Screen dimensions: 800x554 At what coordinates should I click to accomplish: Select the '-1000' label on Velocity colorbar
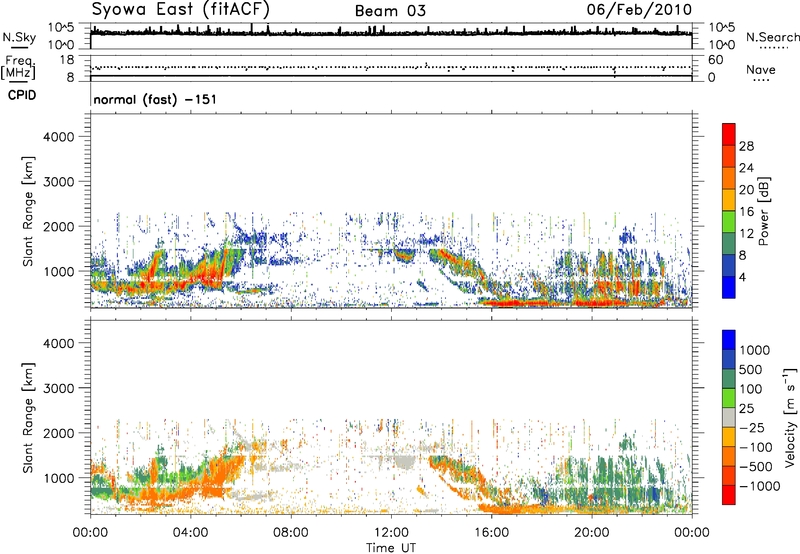tap(759, 486)
